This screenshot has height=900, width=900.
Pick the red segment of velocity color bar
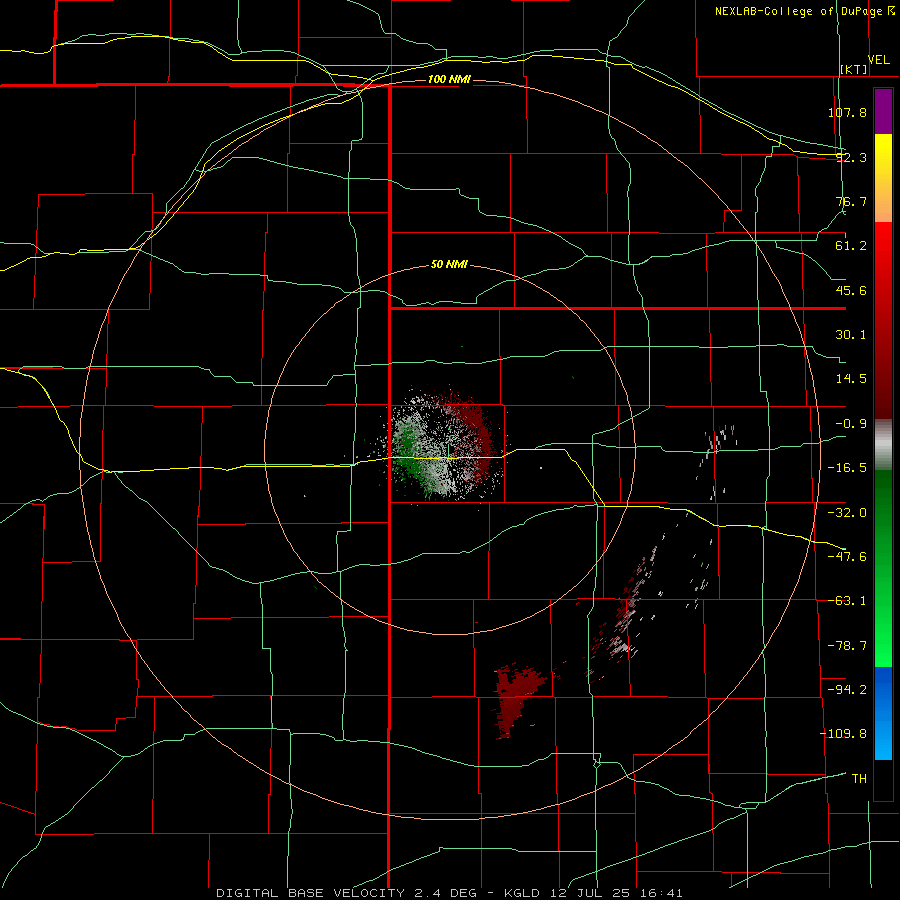[883, 320]
